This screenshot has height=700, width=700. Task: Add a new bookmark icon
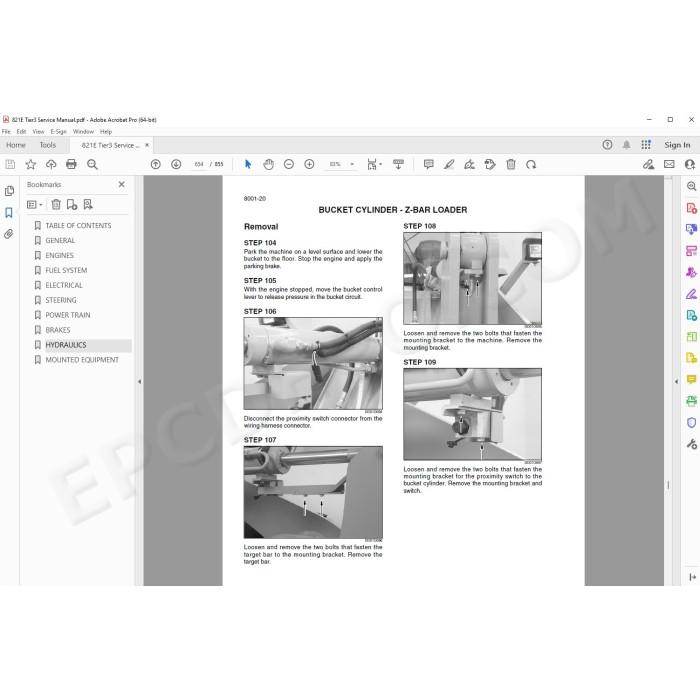(72, 204)
